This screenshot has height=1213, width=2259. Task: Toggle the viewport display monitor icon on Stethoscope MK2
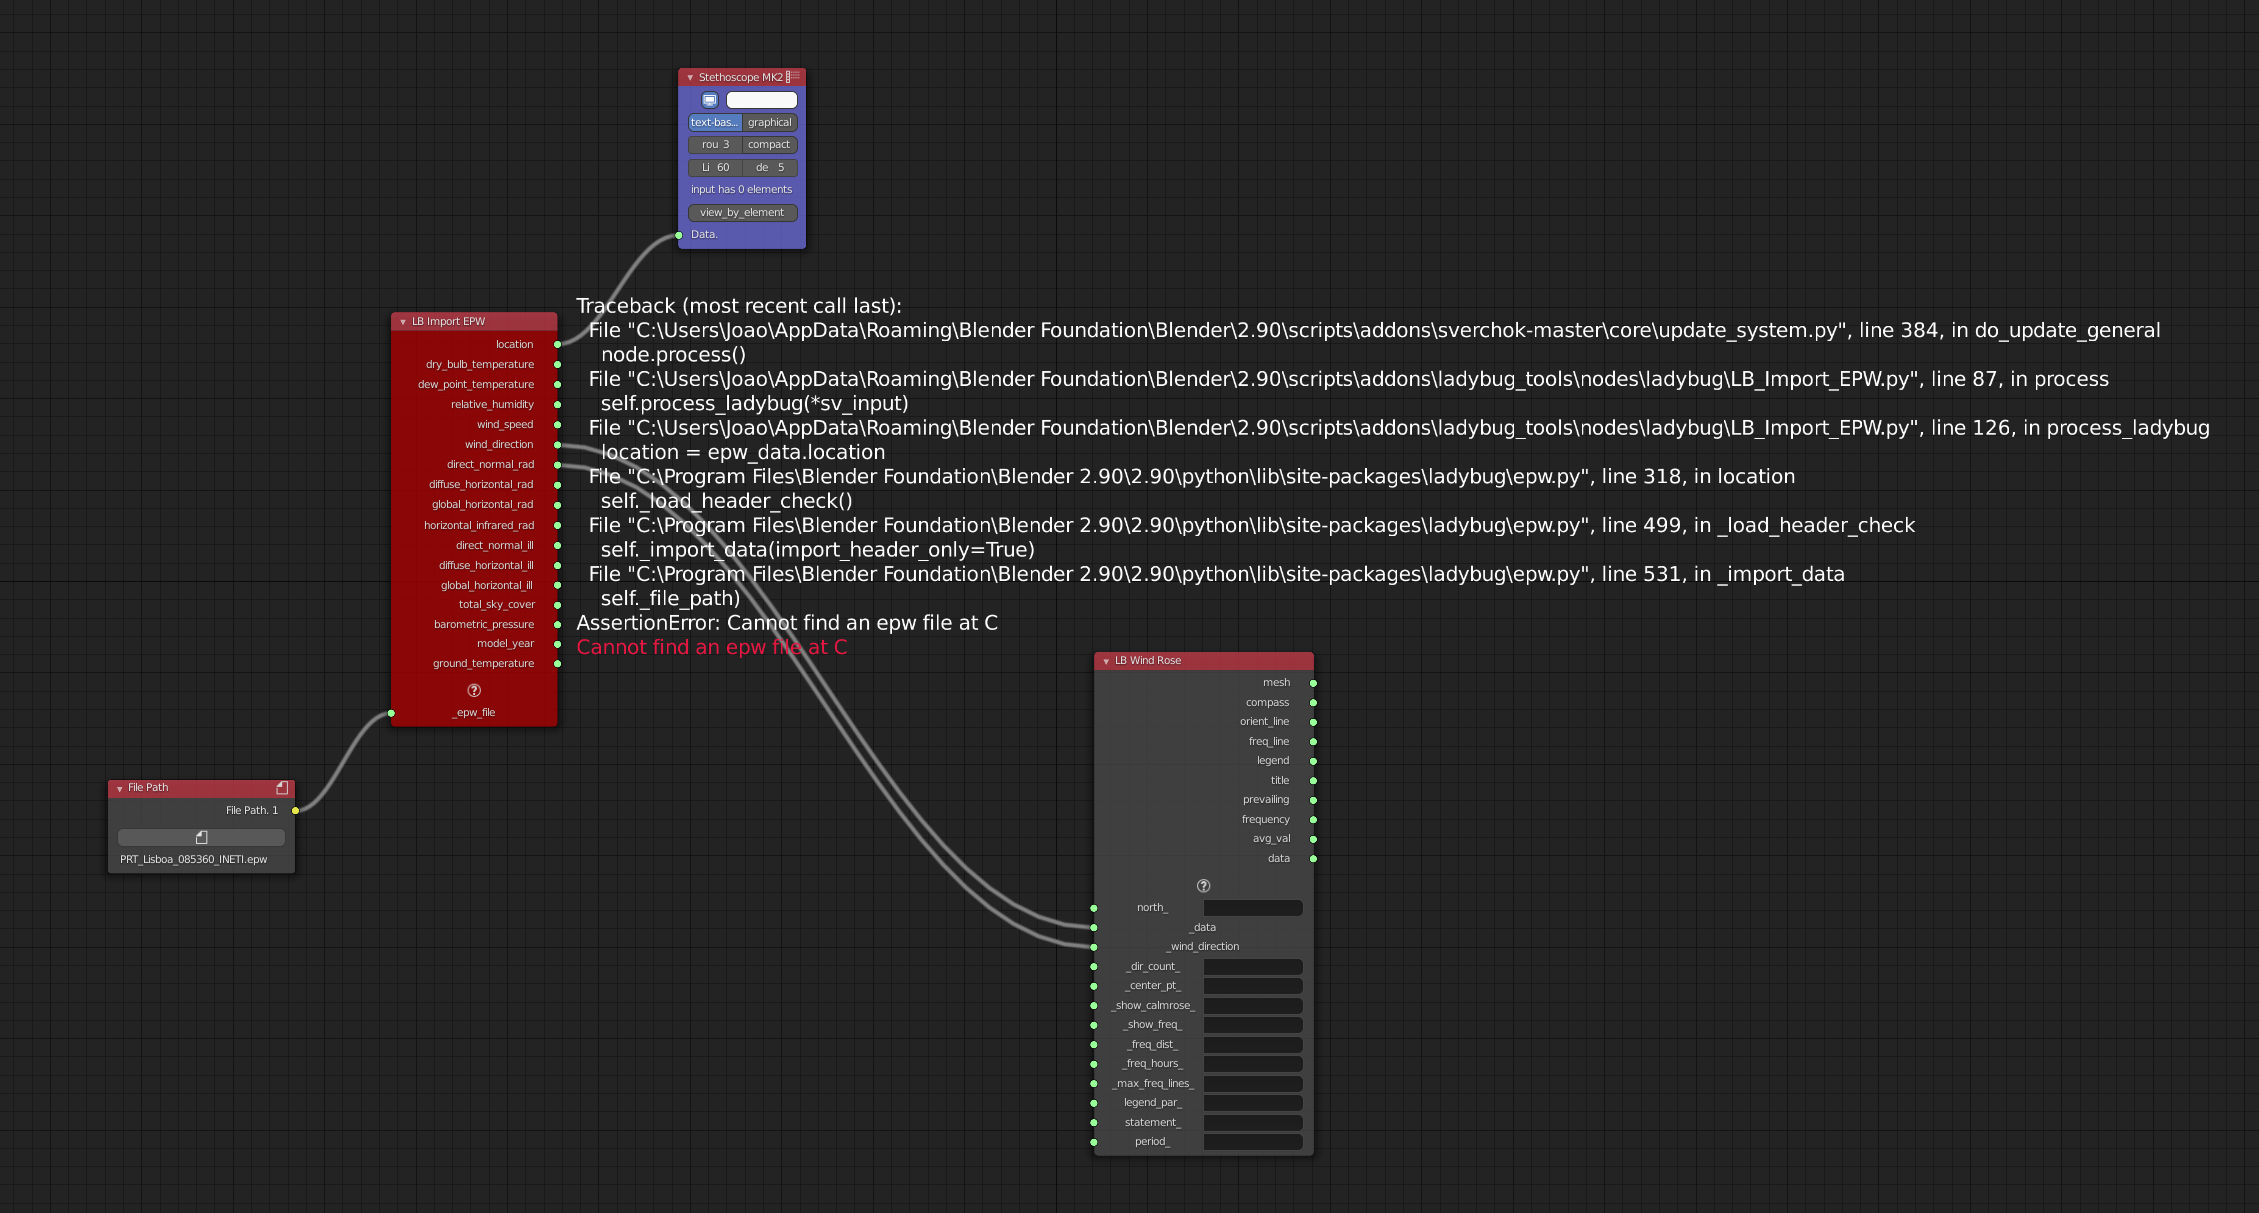click(x=709, y=100)
